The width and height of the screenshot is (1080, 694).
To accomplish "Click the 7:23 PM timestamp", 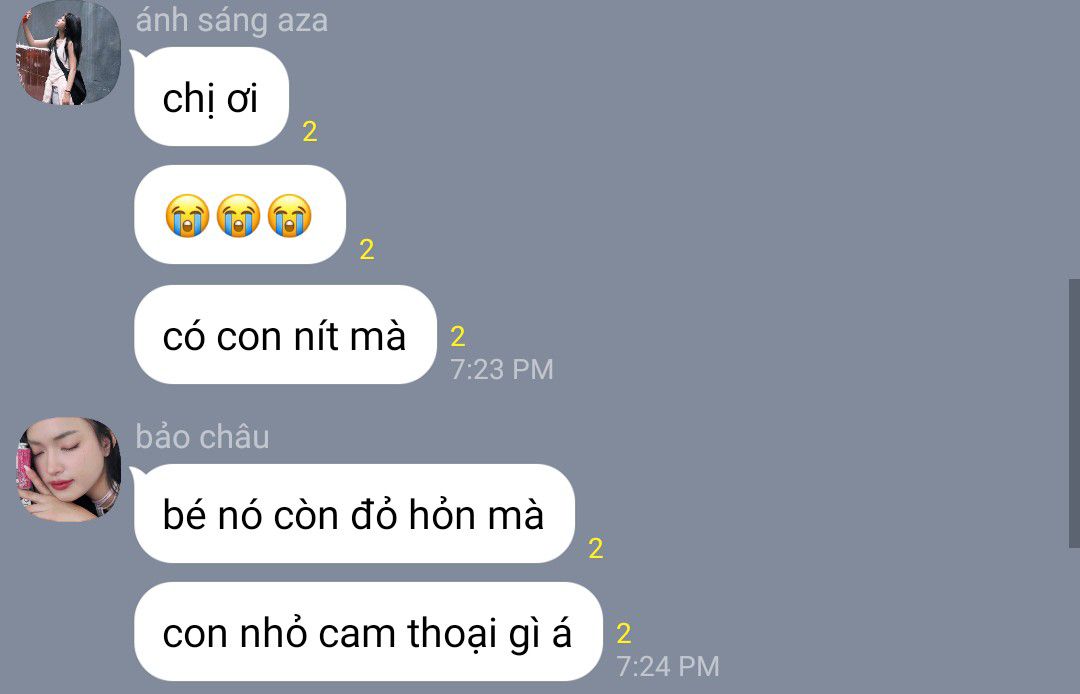I will pos(502,370).
